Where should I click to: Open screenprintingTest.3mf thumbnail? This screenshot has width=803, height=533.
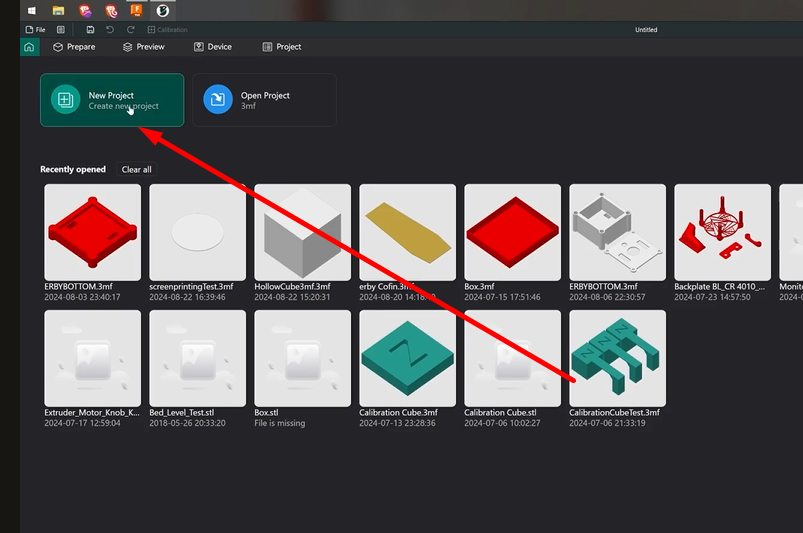tap(198, 232)
